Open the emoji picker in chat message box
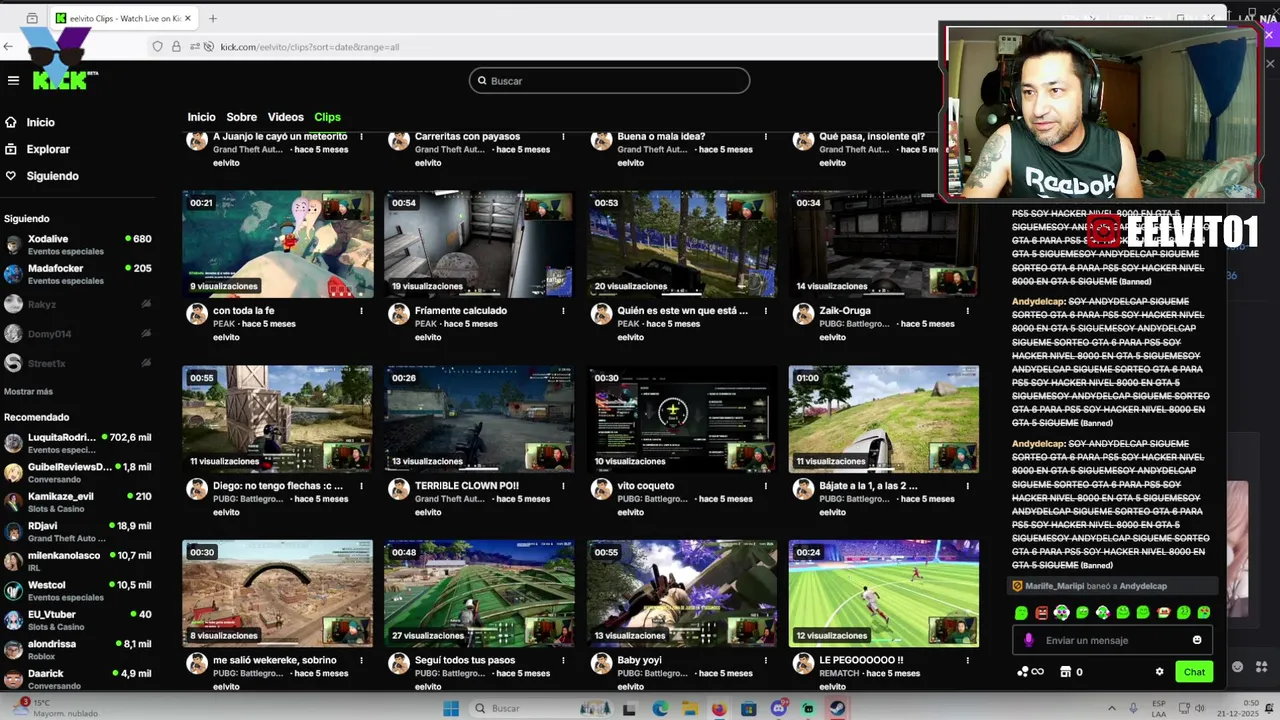The image size is (1280, 720). 1197,640
